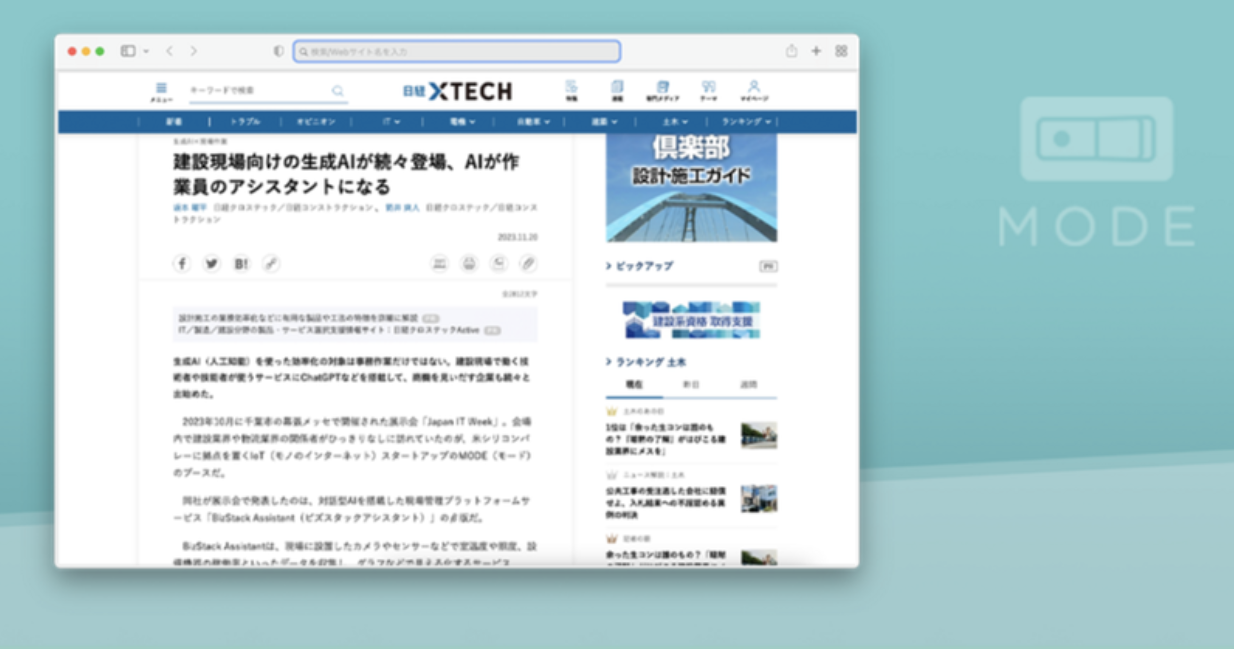1234x652 pixels.
Task: Expand the ランキング dropdown in navigation bar
Action: [x=747, y=122]
